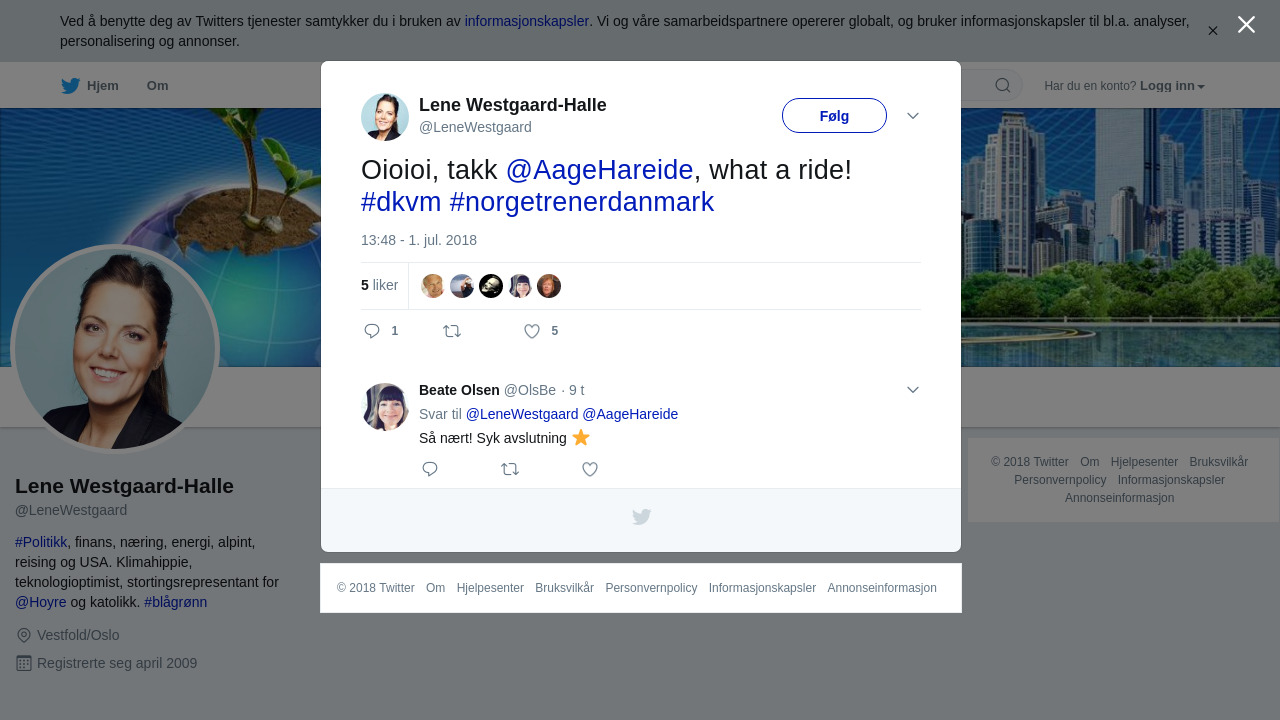Retweet Beate Olsen's reply icon
Image resolution: width=1280 pixels, height=720 pixels.
point(510,469)
